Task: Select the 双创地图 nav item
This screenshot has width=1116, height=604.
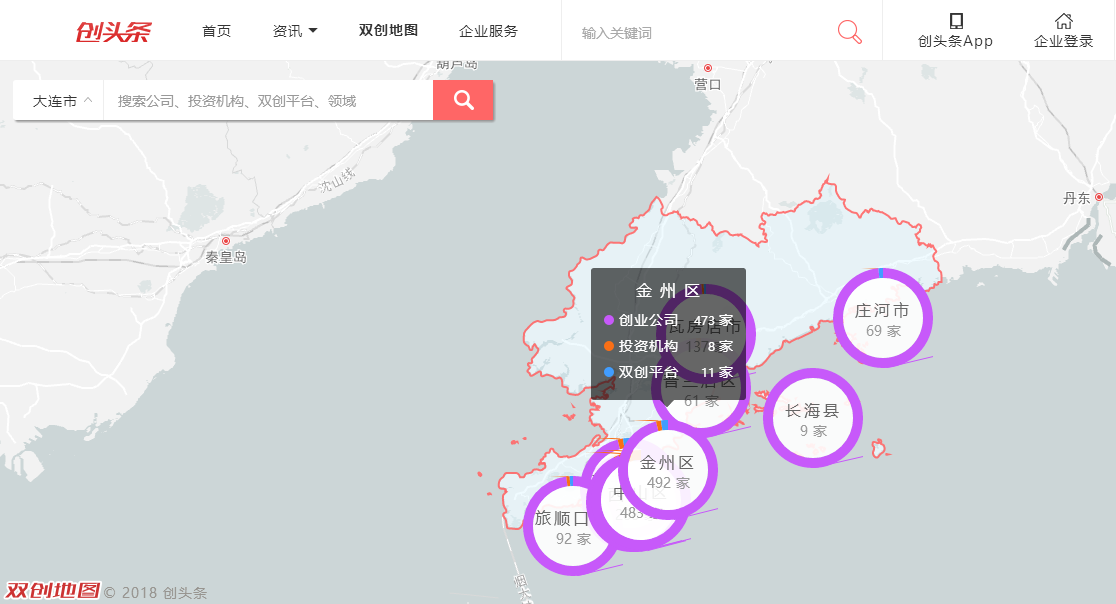Action: coord(388,31)
